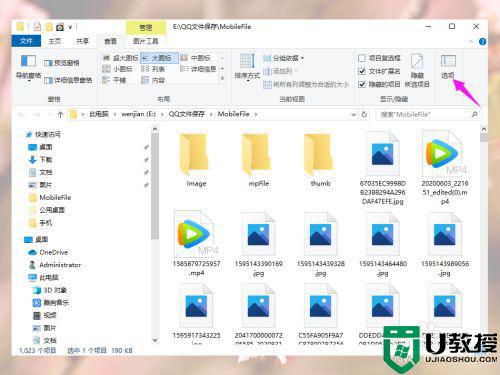Click the Up directory arrow
This screenshot has width=500, height=375.
(60, 115)
